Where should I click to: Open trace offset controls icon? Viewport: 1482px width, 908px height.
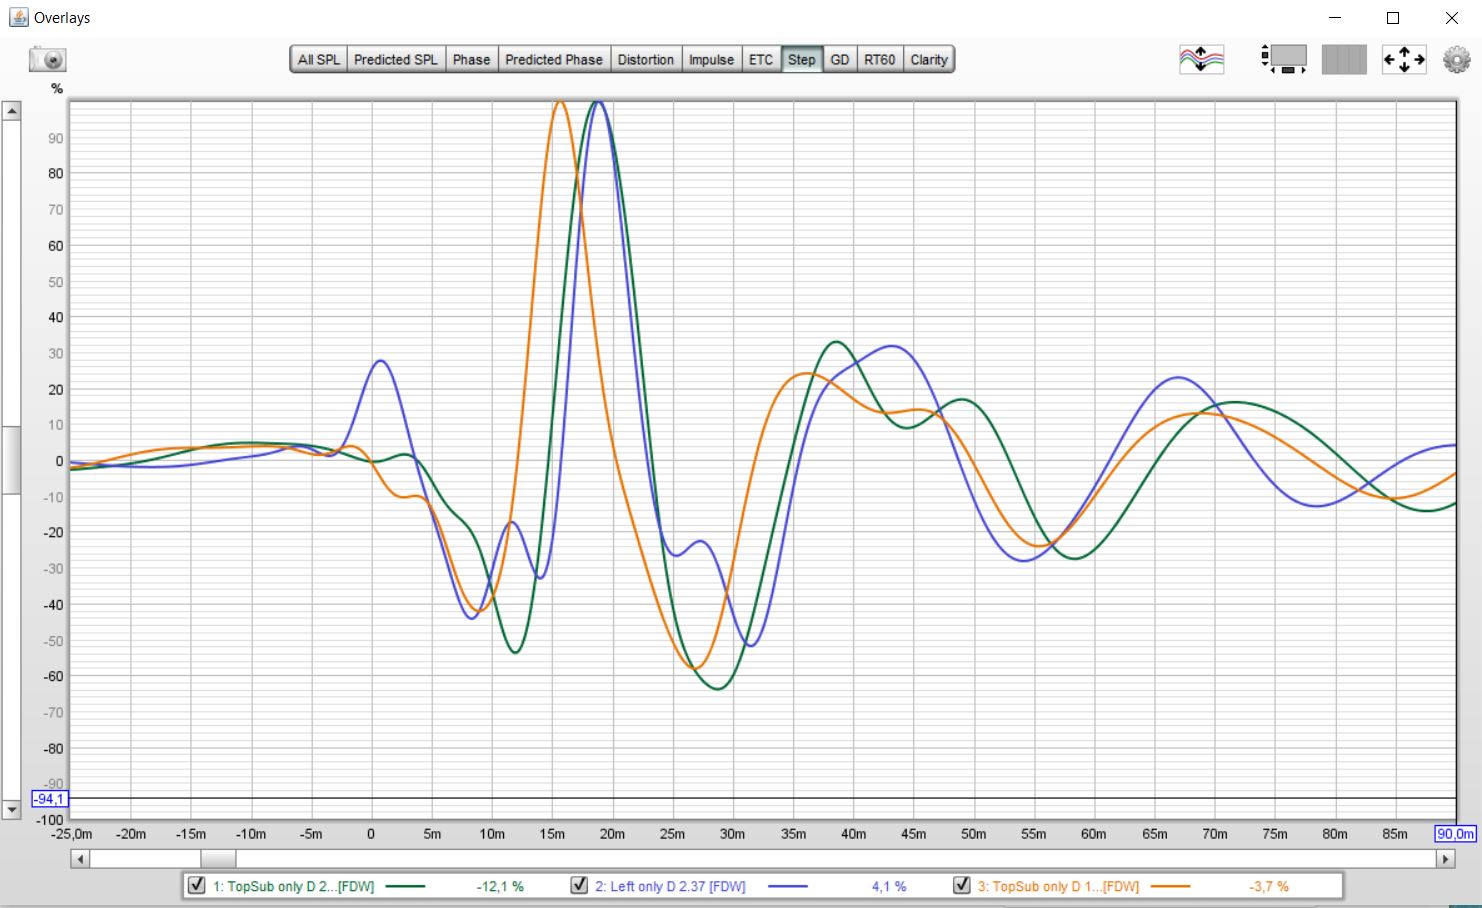tap(1201, 60)
